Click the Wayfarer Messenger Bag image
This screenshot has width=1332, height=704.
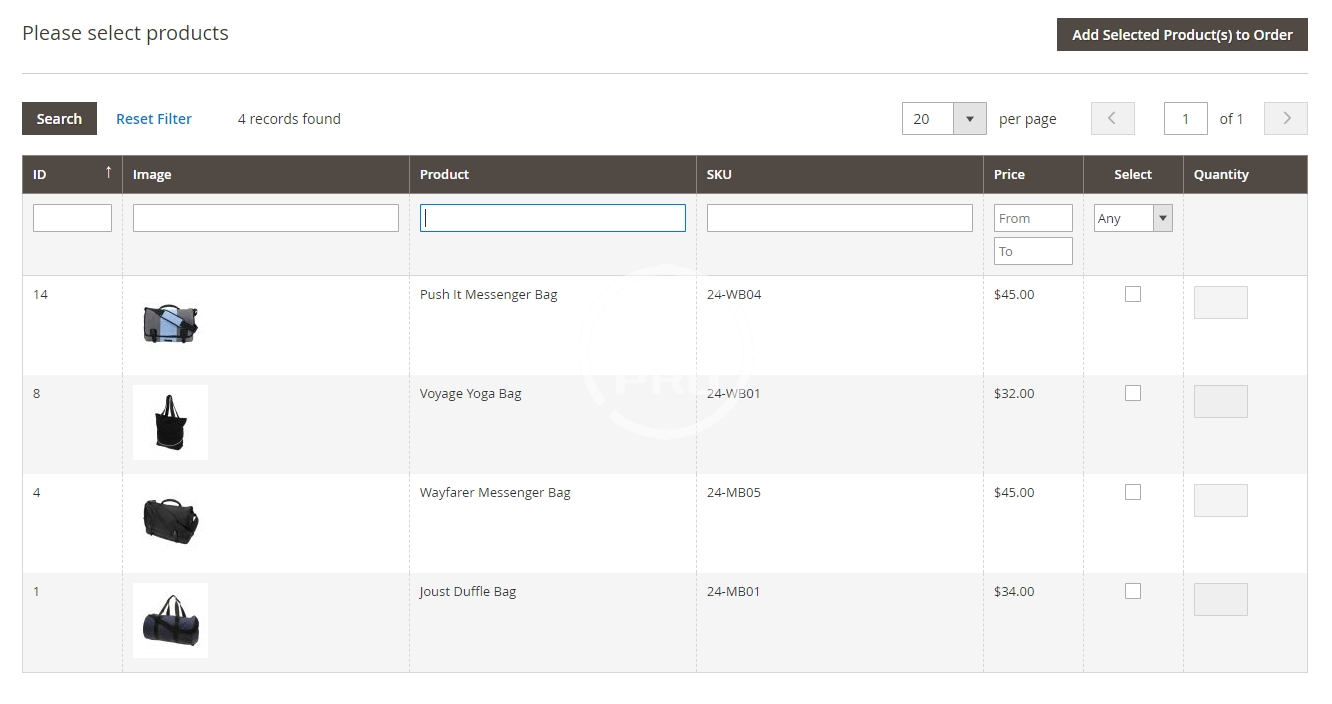tap(170, 521)
